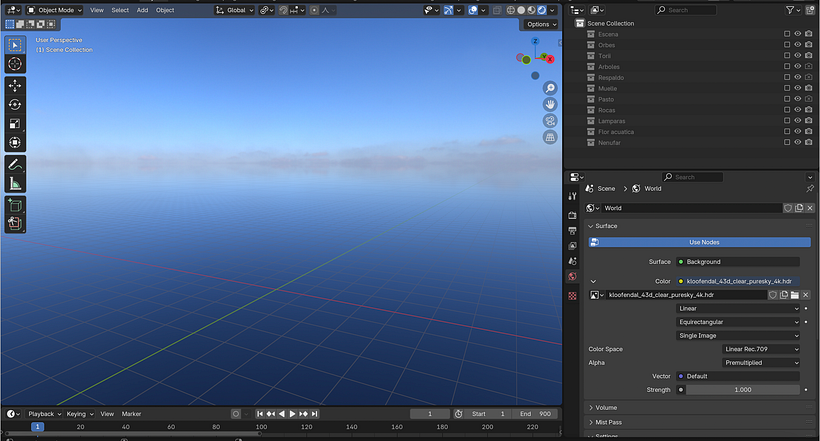Exclude Escena collection checkbox
820x441 pixels.
click(x=787, y=34)
